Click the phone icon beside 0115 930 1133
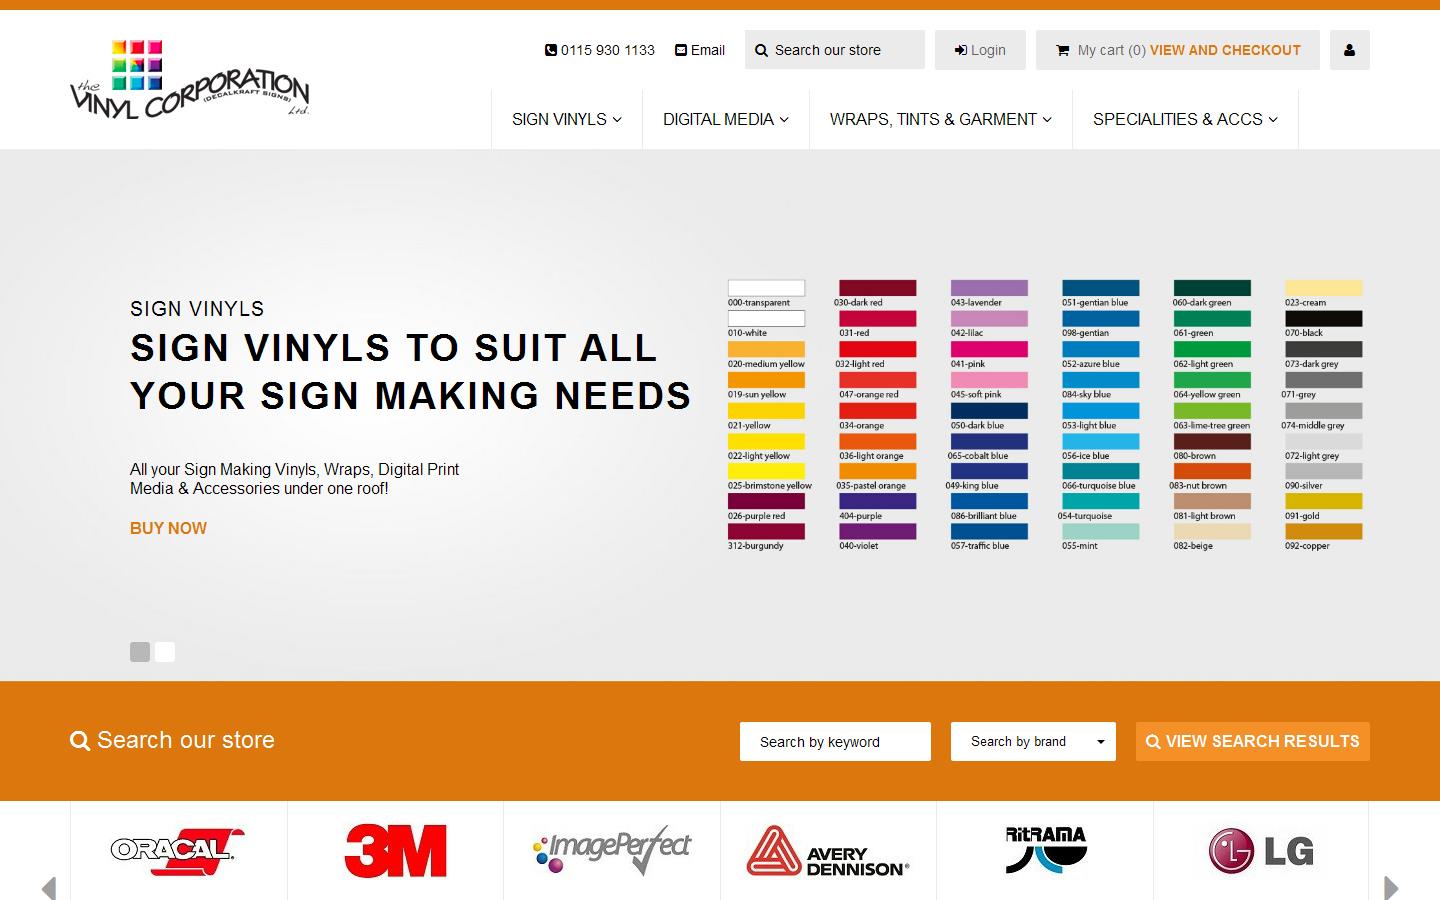 (551, 50)
